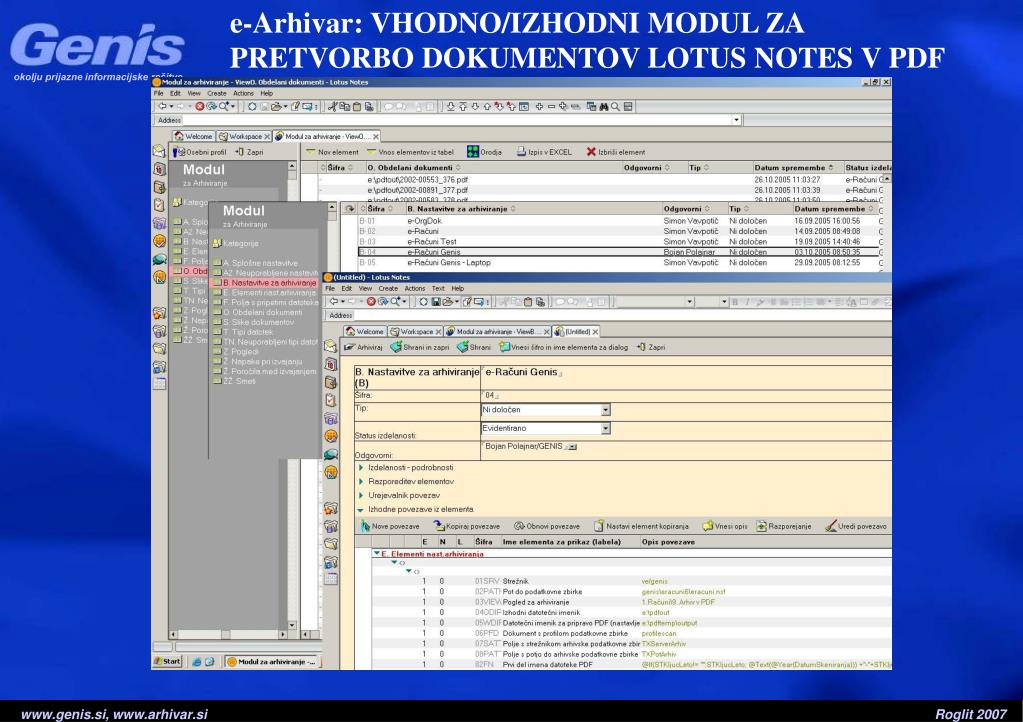The width and height of the screenshot is (1023, 722).
Task: Click Nastavi element kopiranja action
Action: coord(641,526)
